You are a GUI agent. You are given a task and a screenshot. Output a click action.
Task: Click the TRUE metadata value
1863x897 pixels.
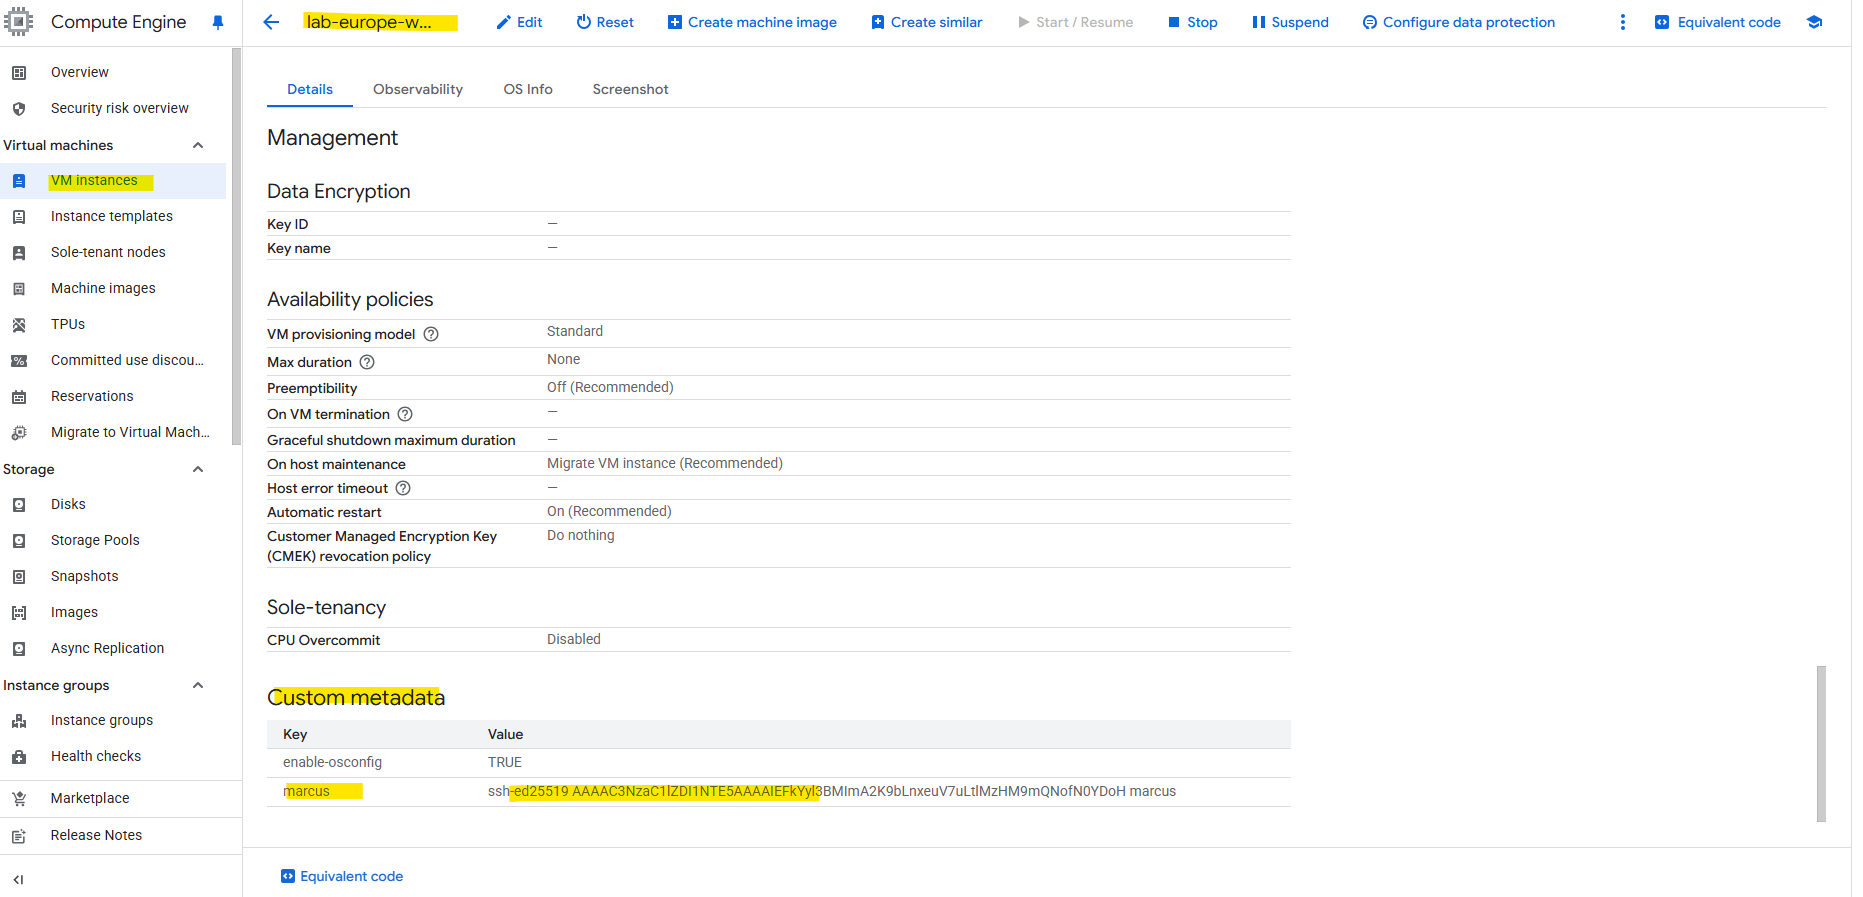pos(505,762)
